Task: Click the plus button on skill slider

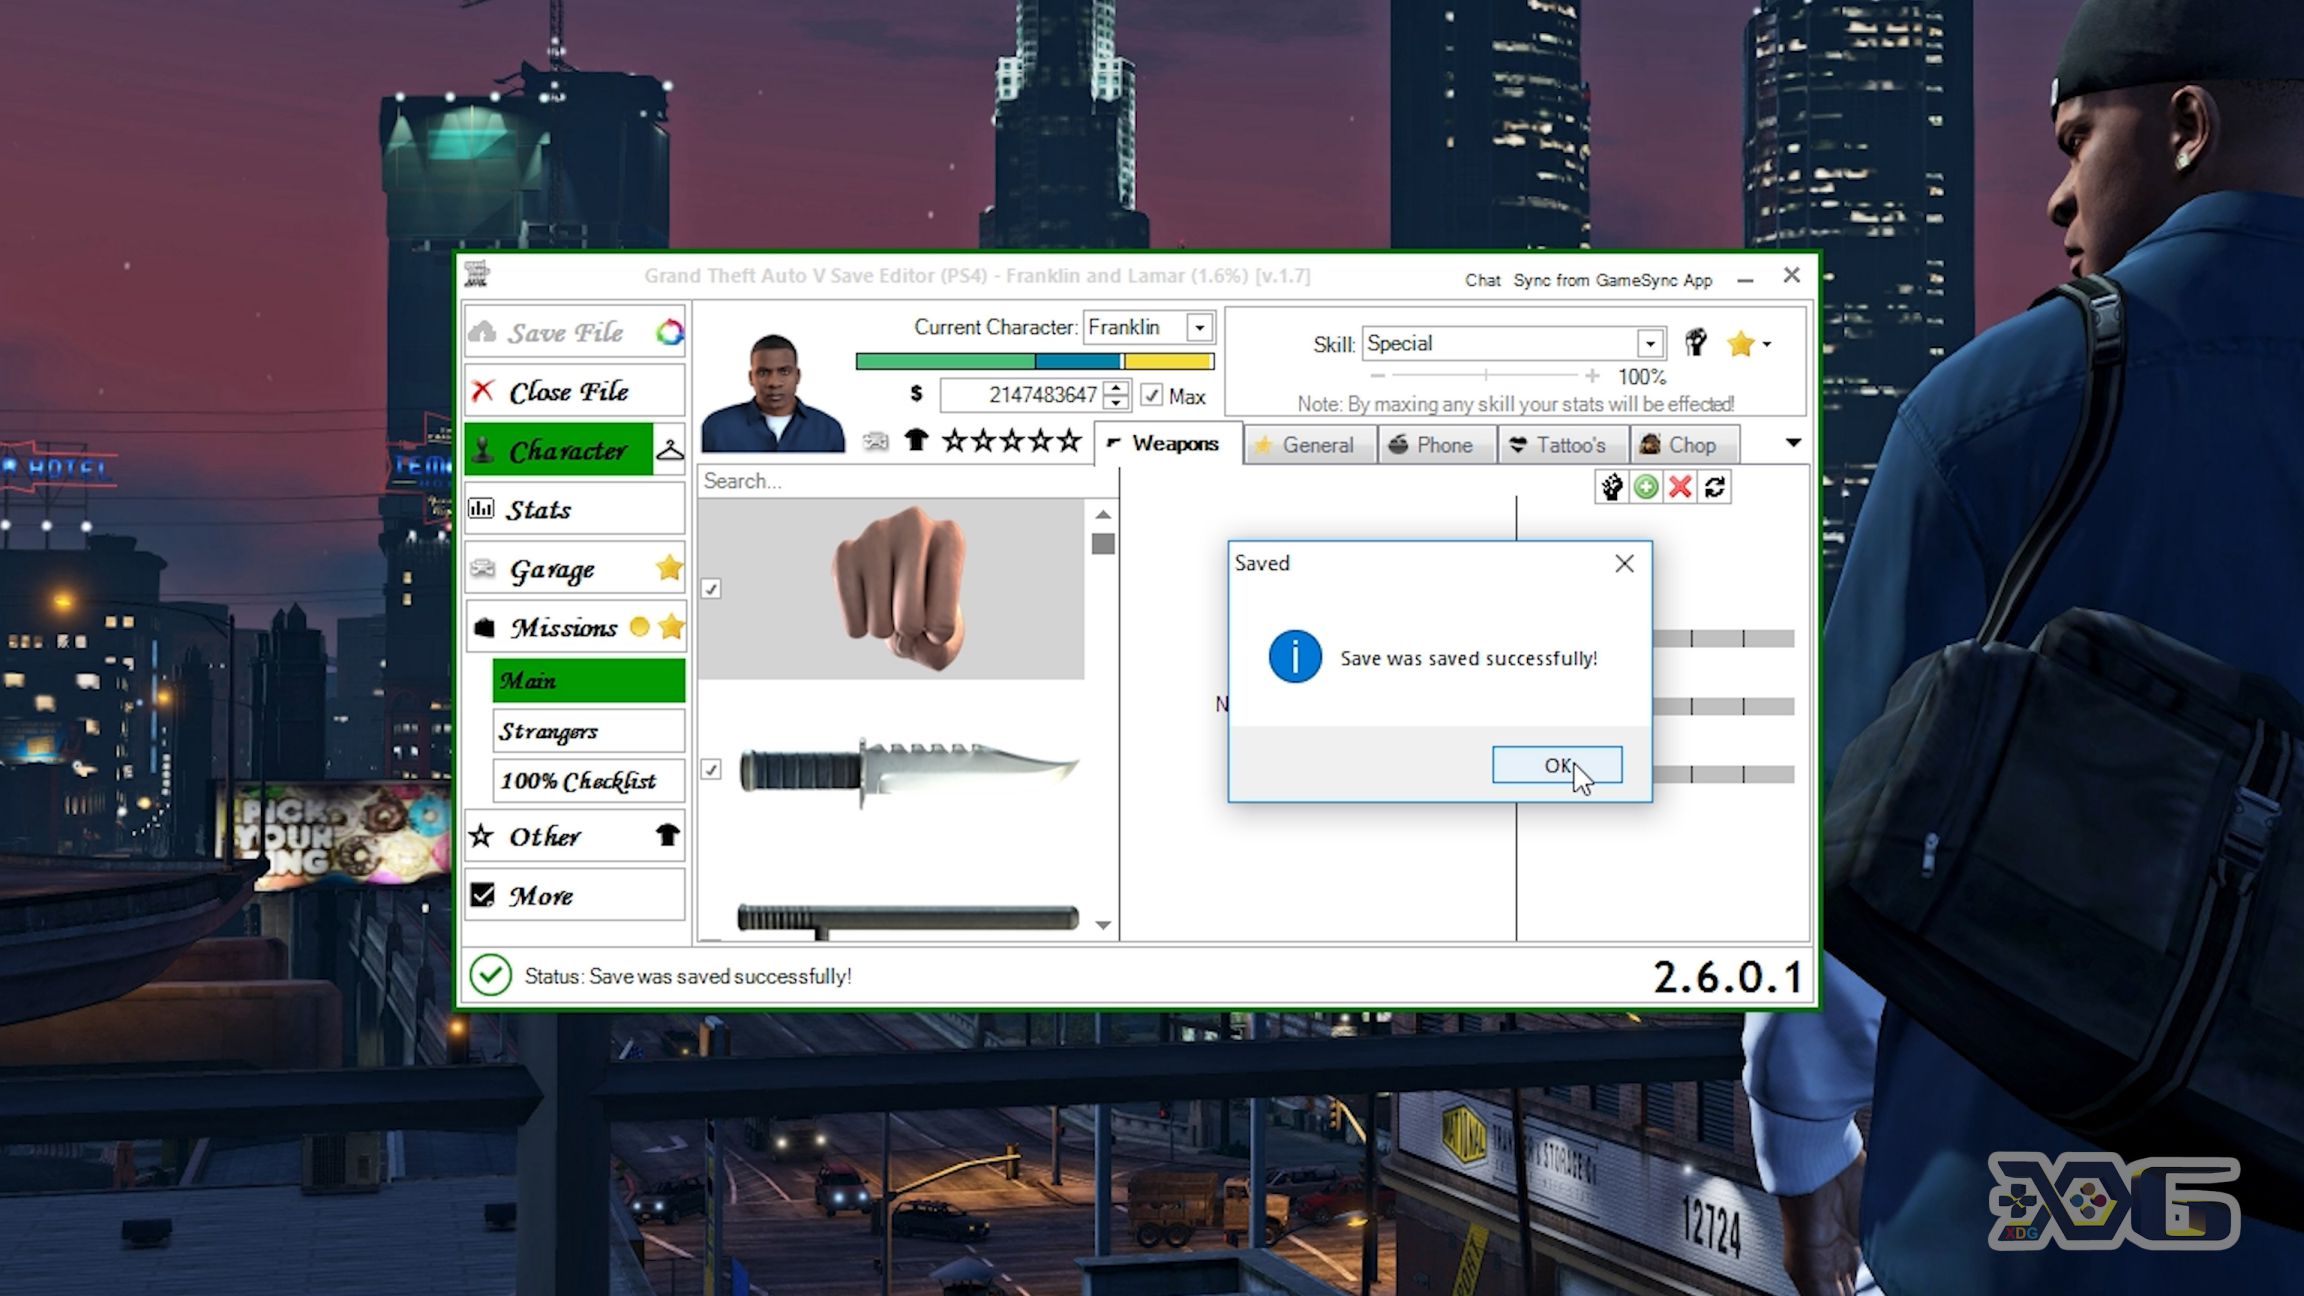Action: [x=1592, y=375]
